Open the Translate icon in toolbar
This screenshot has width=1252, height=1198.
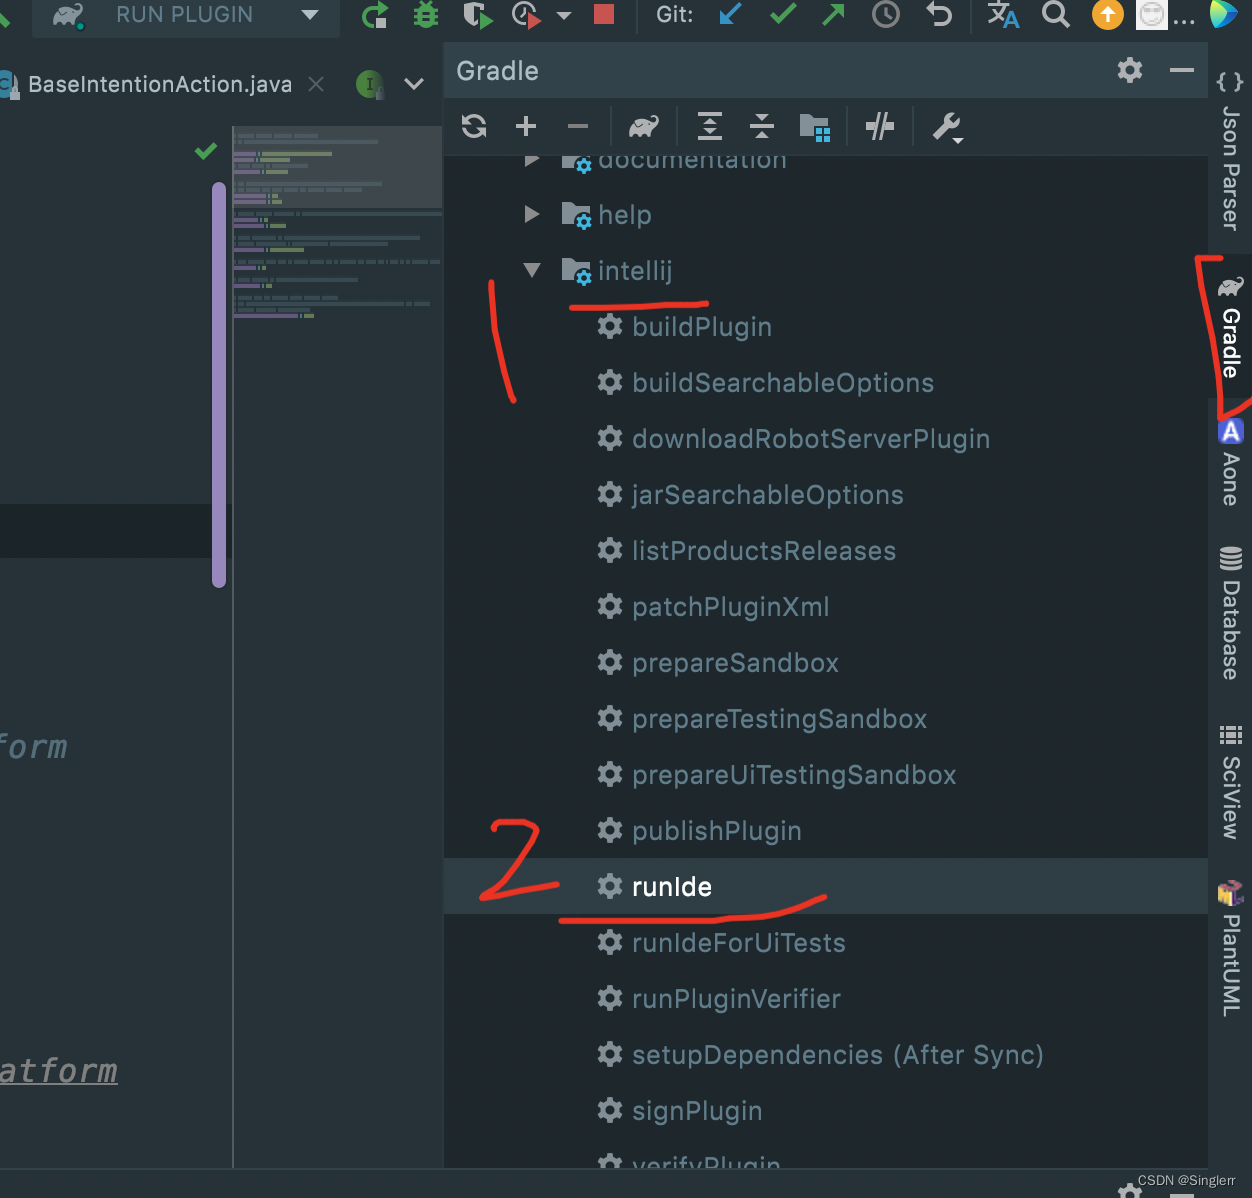pyautogui.click(x=1003, y=14)
